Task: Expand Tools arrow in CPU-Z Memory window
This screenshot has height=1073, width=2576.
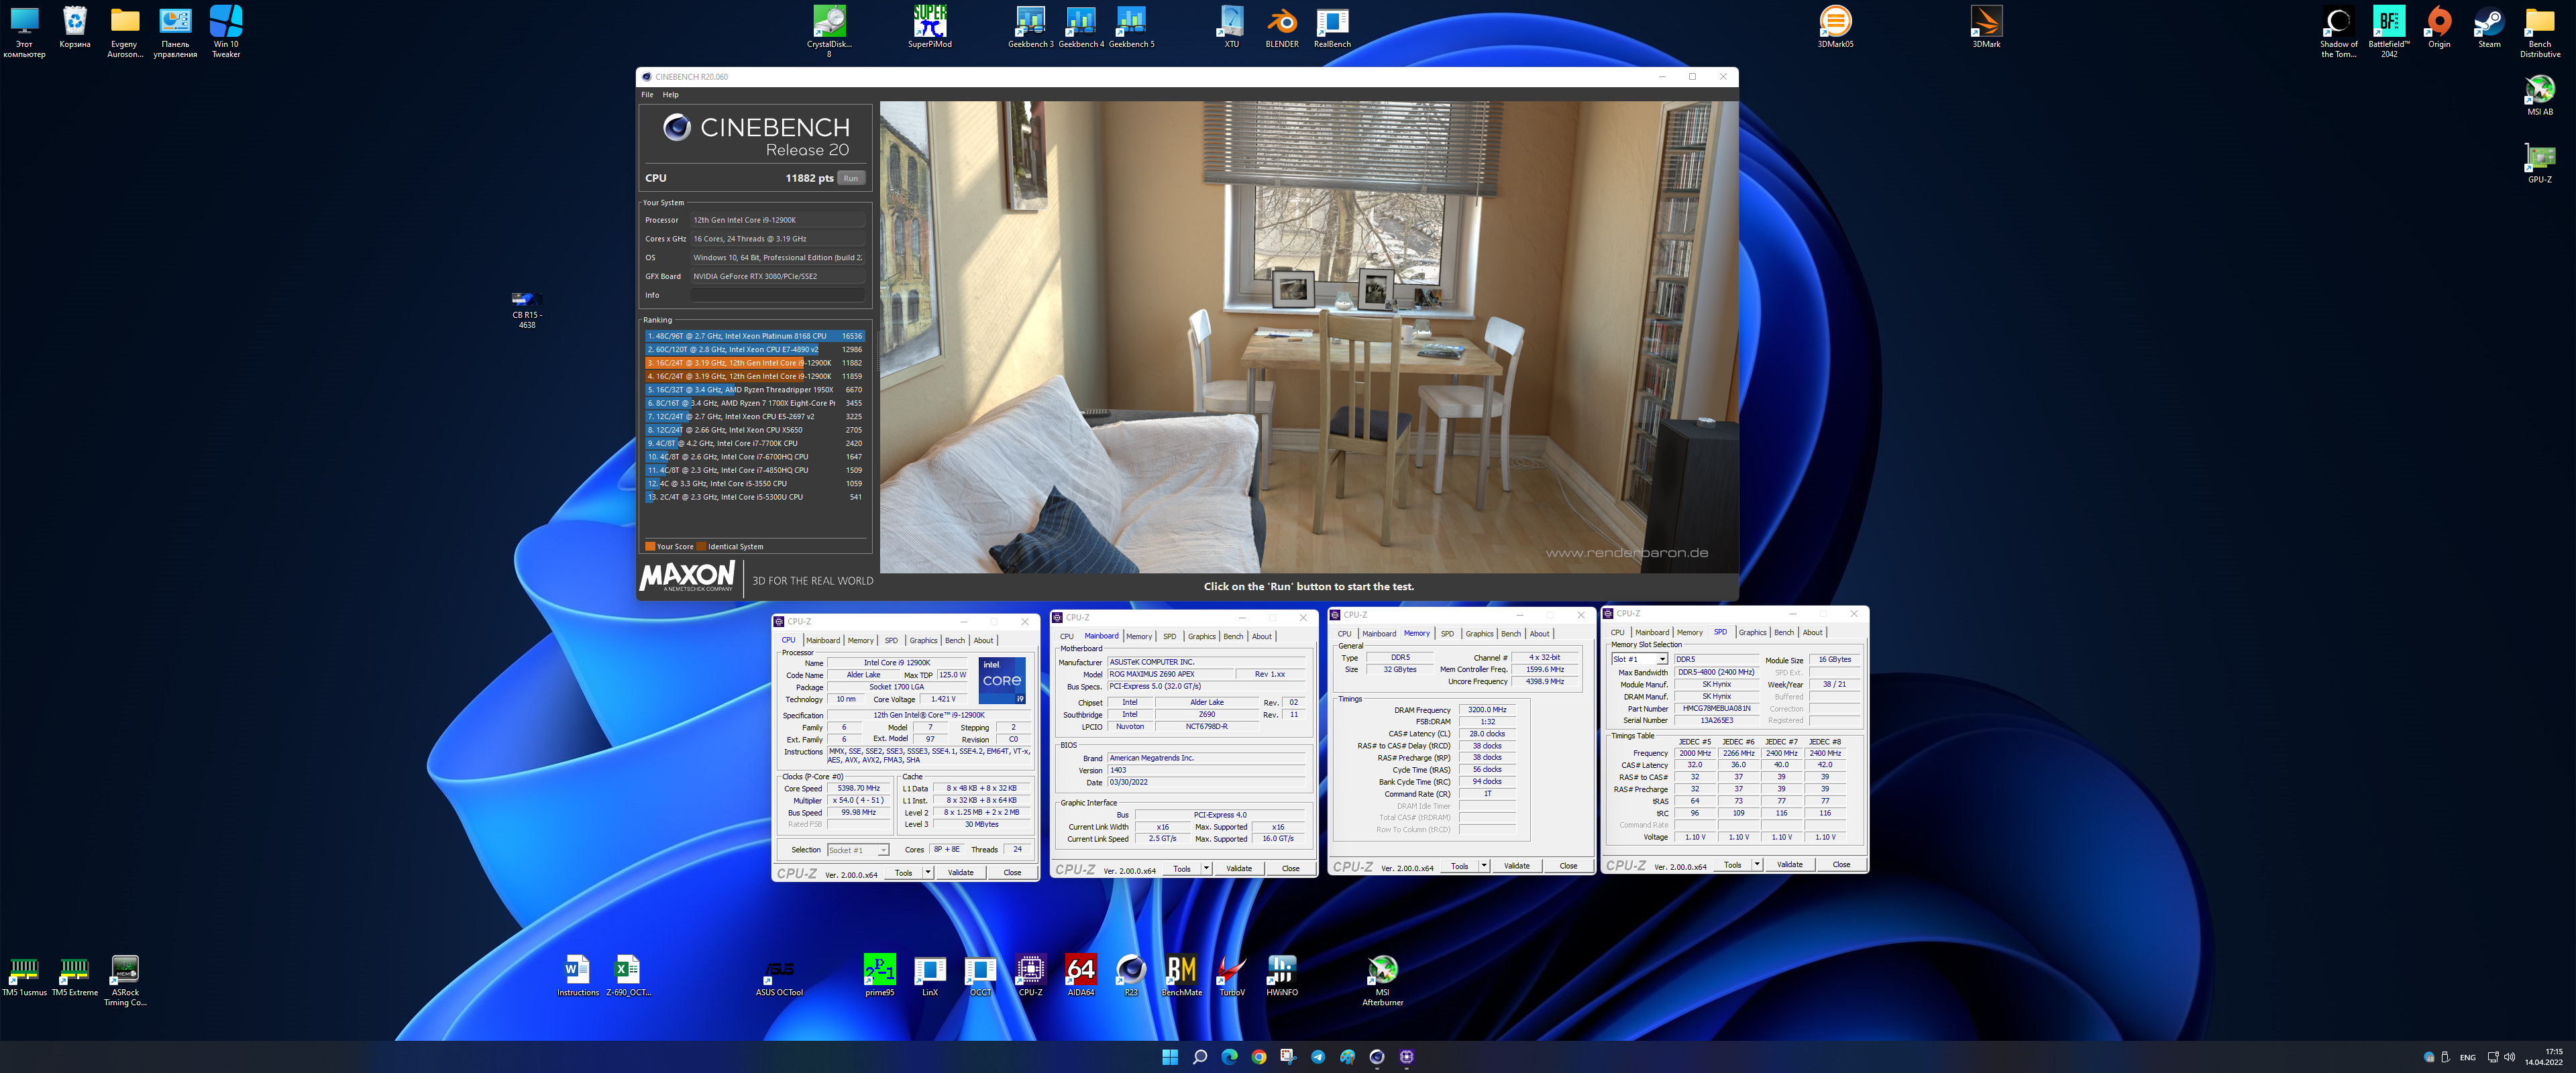Action: click(x=1484, y=866)
